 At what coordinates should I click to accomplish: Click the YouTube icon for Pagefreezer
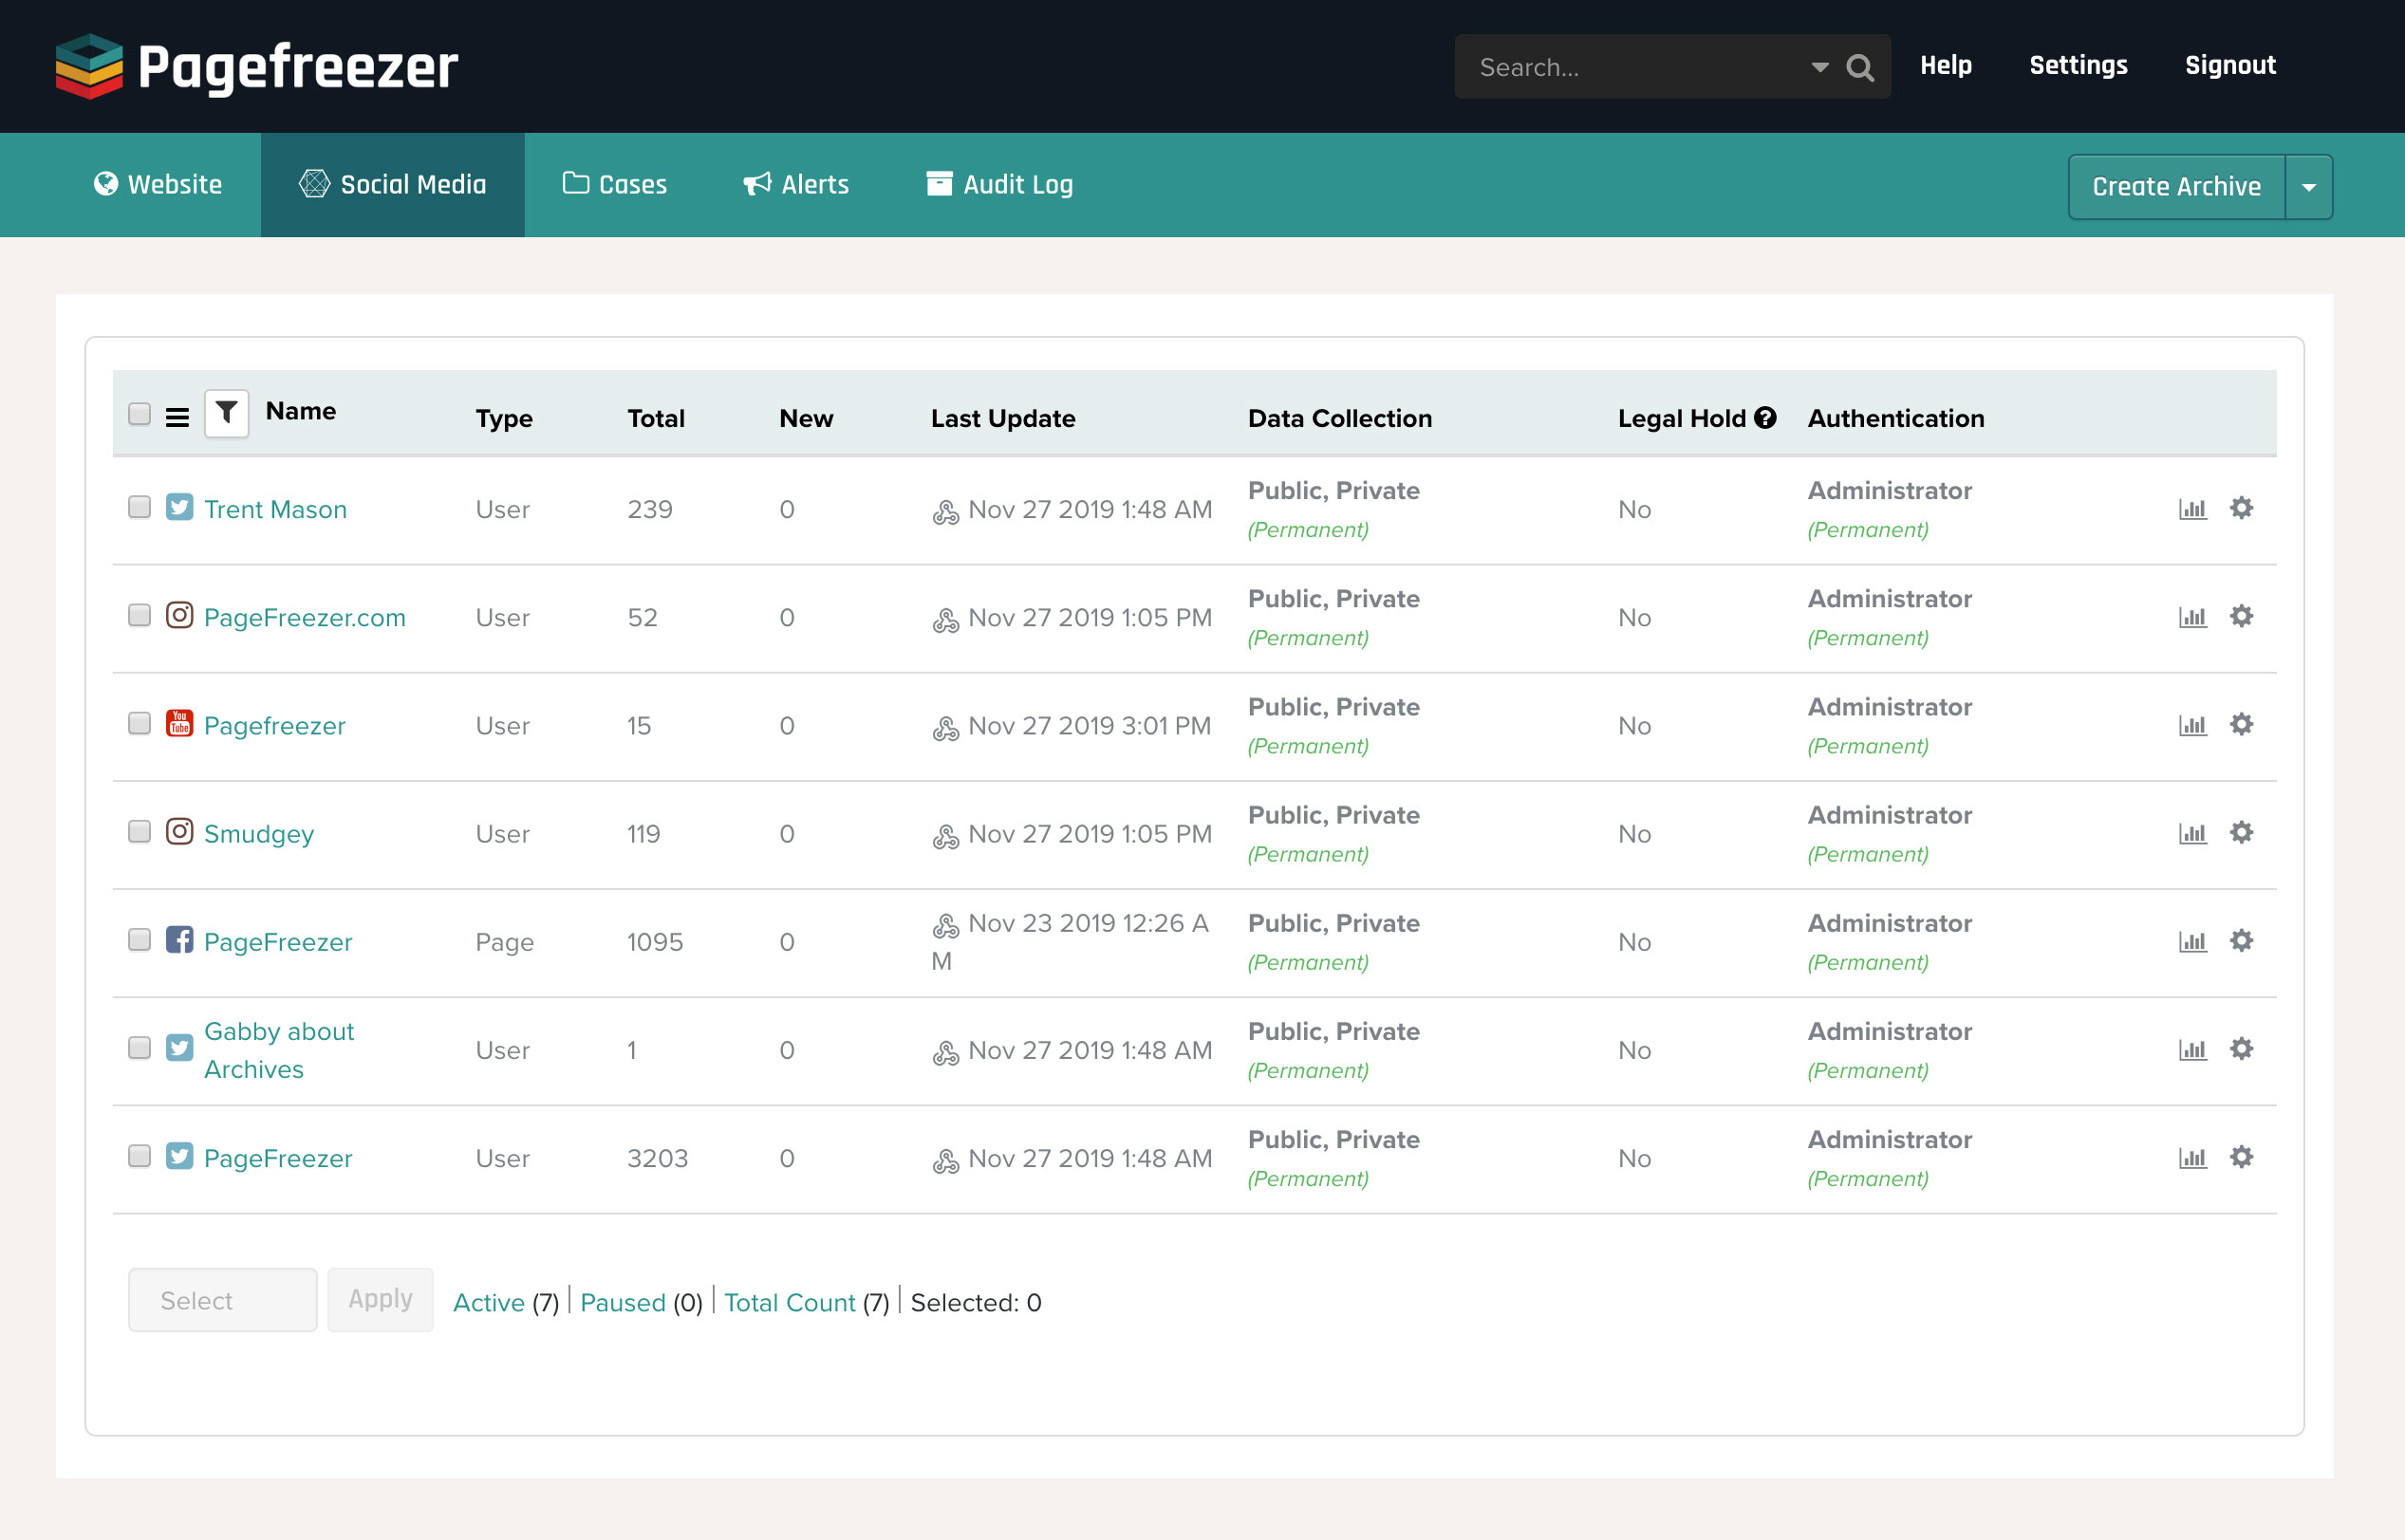[180, 723]
